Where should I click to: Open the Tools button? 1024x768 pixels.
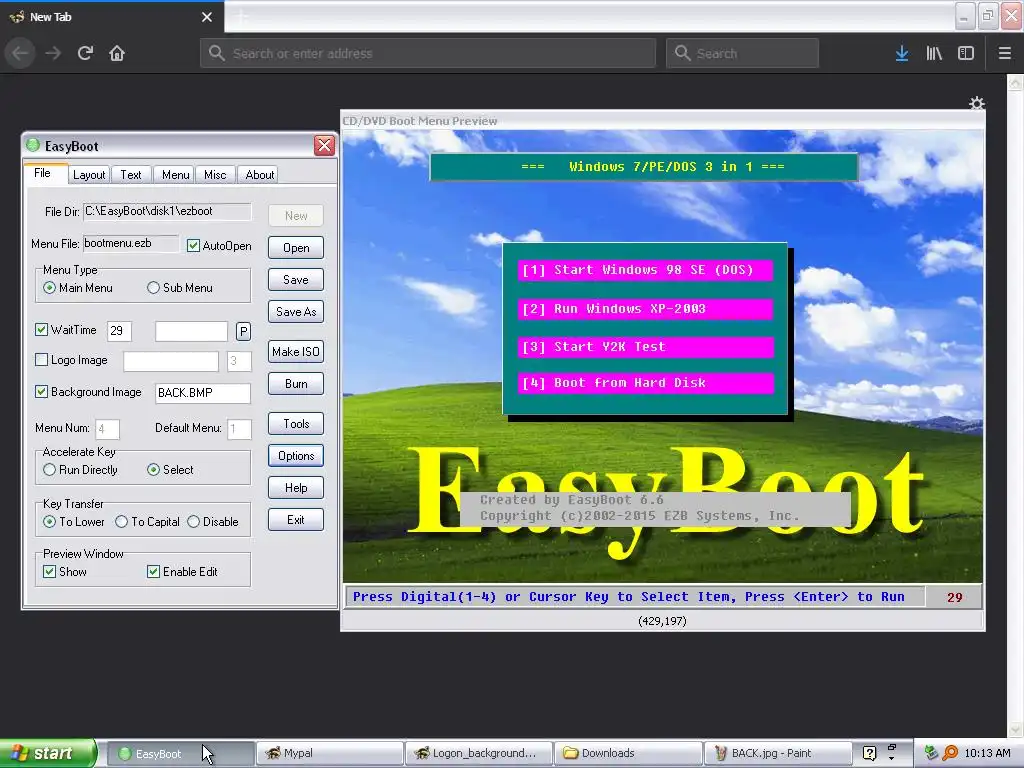296,424
